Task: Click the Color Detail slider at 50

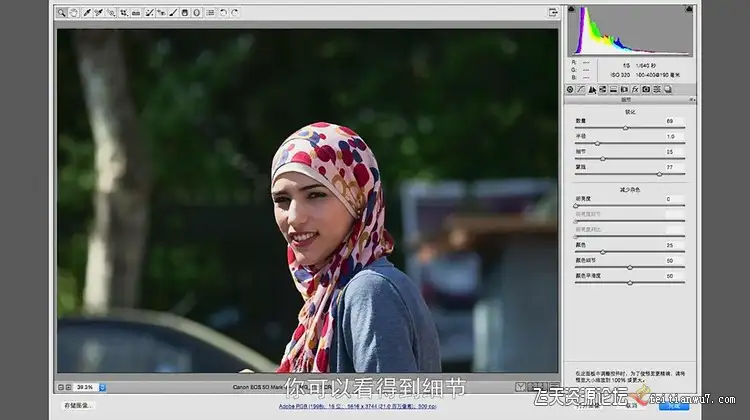Action: coord(630,268)
